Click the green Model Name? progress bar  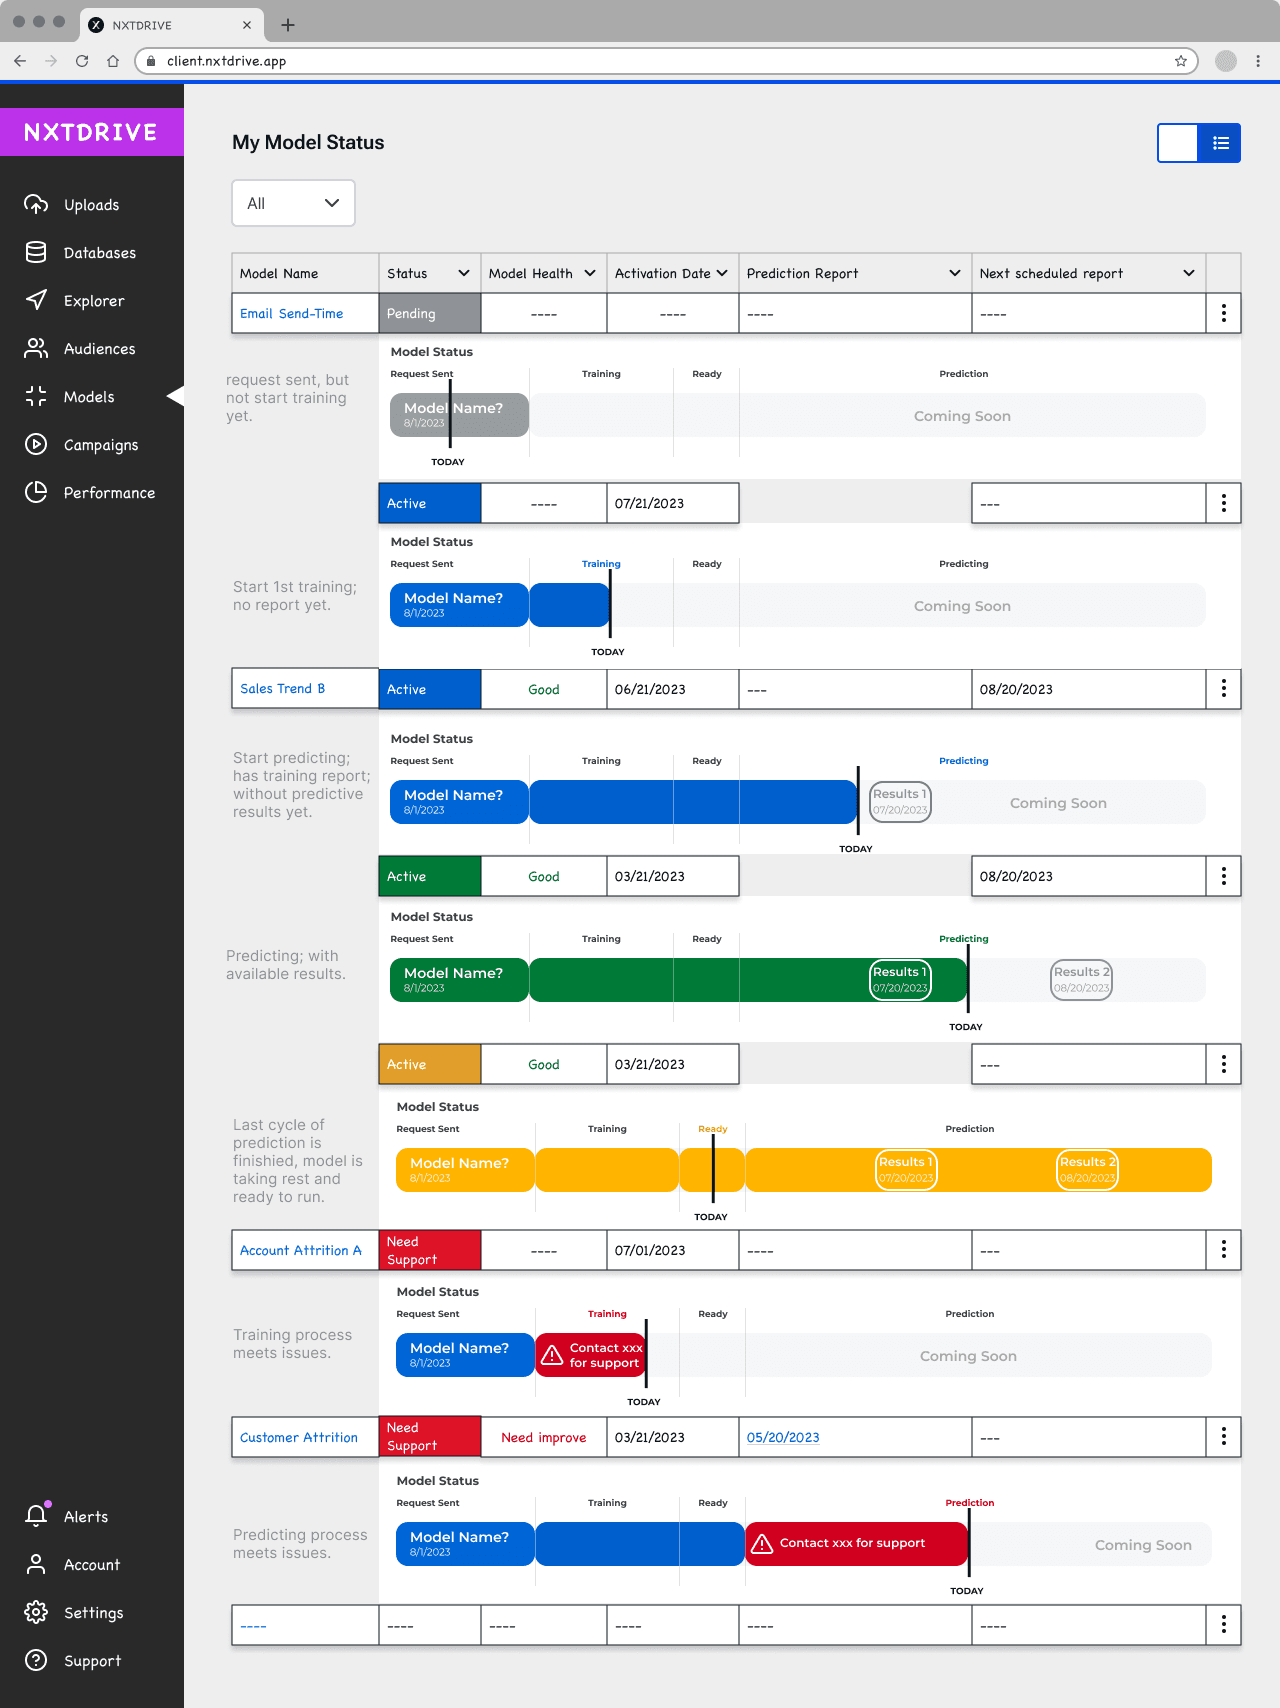459,980
